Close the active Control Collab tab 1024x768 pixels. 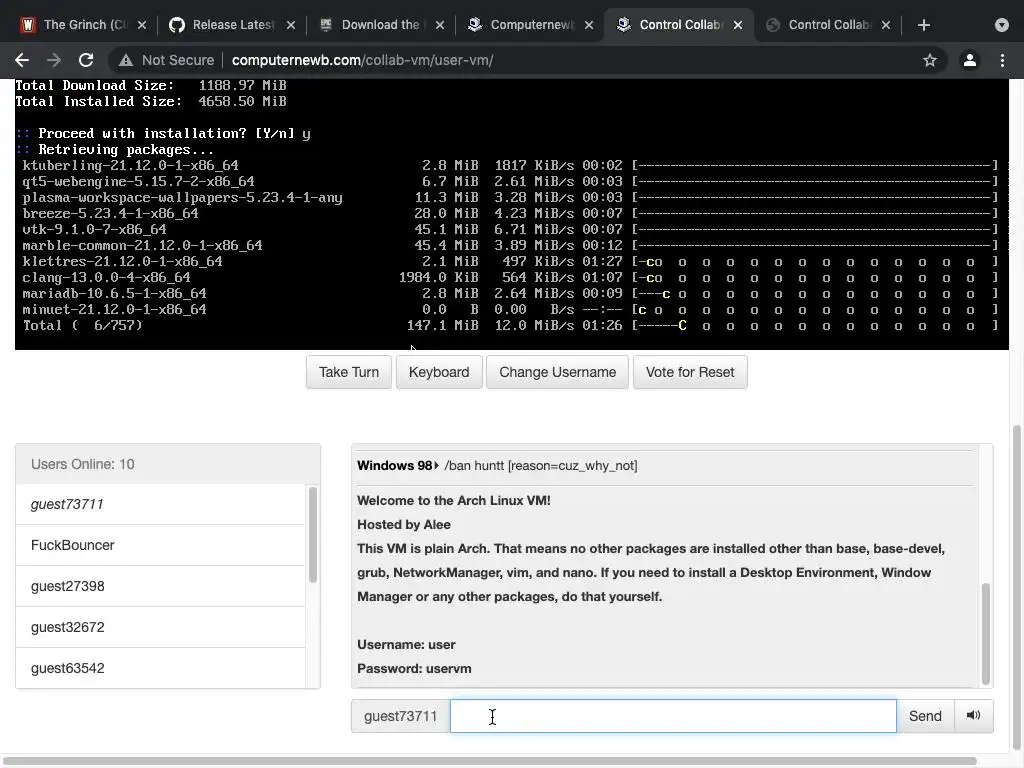tap(737, 25)
